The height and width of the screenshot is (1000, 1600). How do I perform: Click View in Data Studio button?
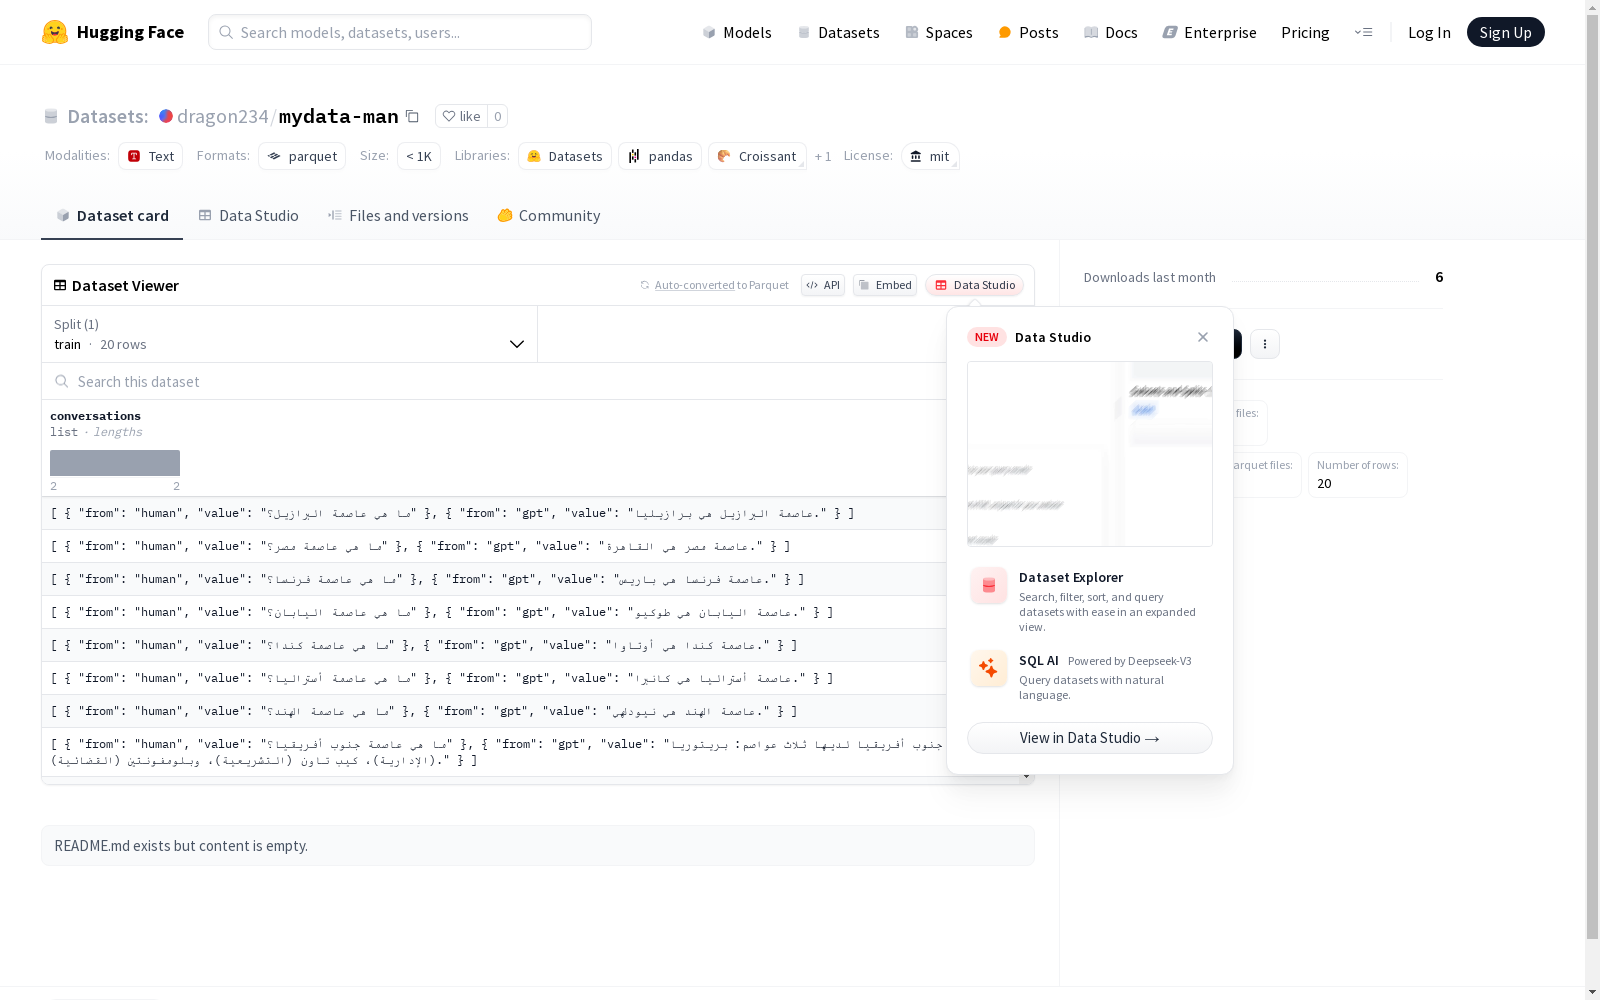(1090, 738)
